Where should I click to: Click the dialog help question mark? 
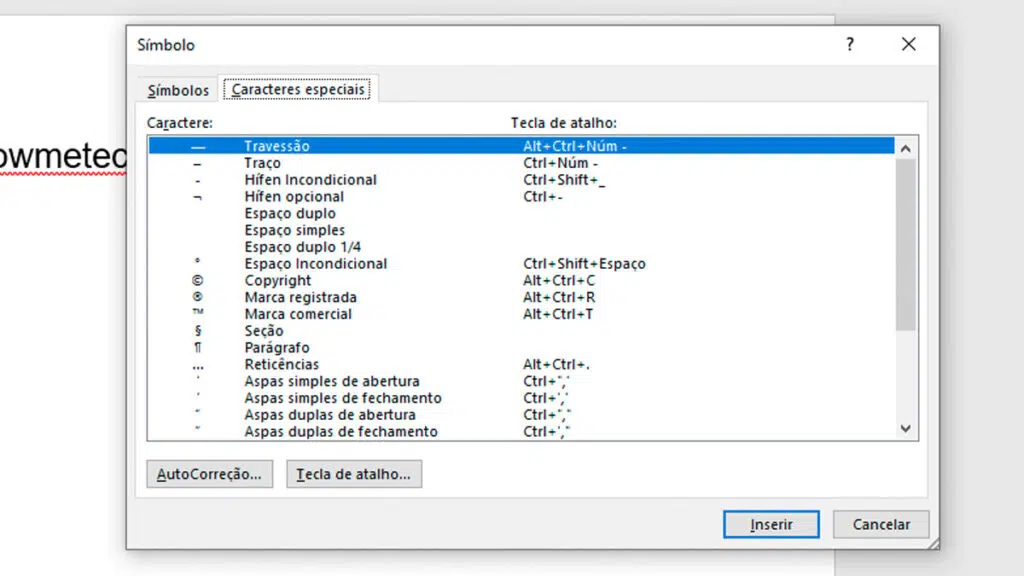(x=849, y=44)
